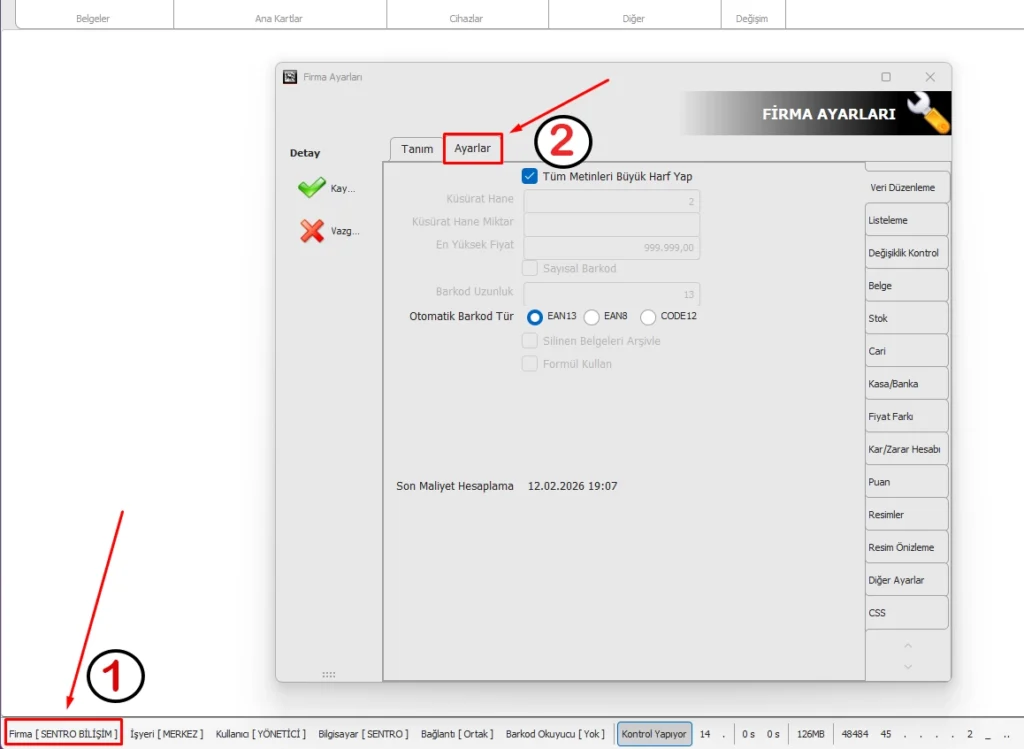The image size is (1024, 749).
Task: Open the Ana Kartlar ribbon group
Action: coord(279,19)
